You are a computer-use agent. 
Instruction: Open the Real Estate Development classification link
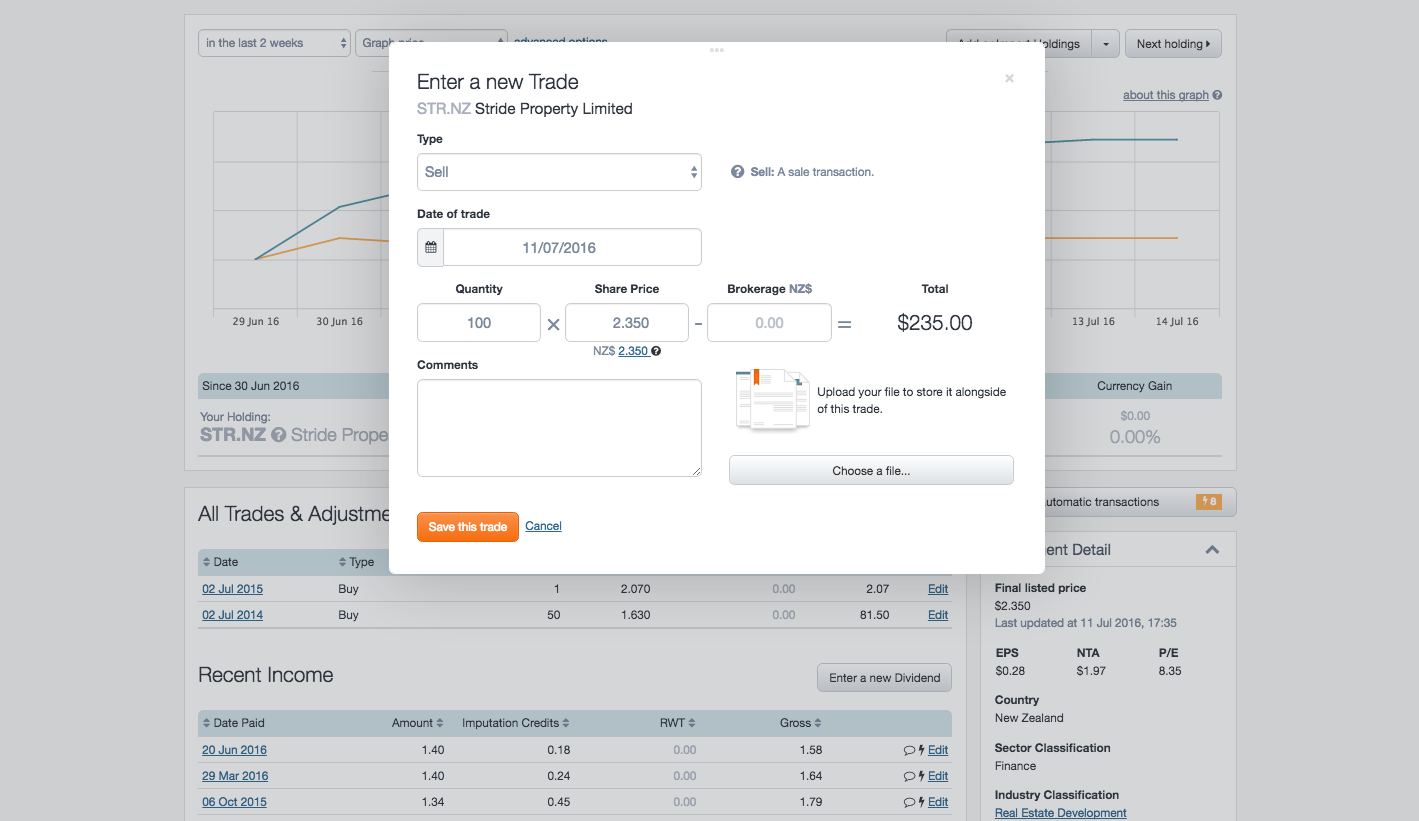[1060, 813]
